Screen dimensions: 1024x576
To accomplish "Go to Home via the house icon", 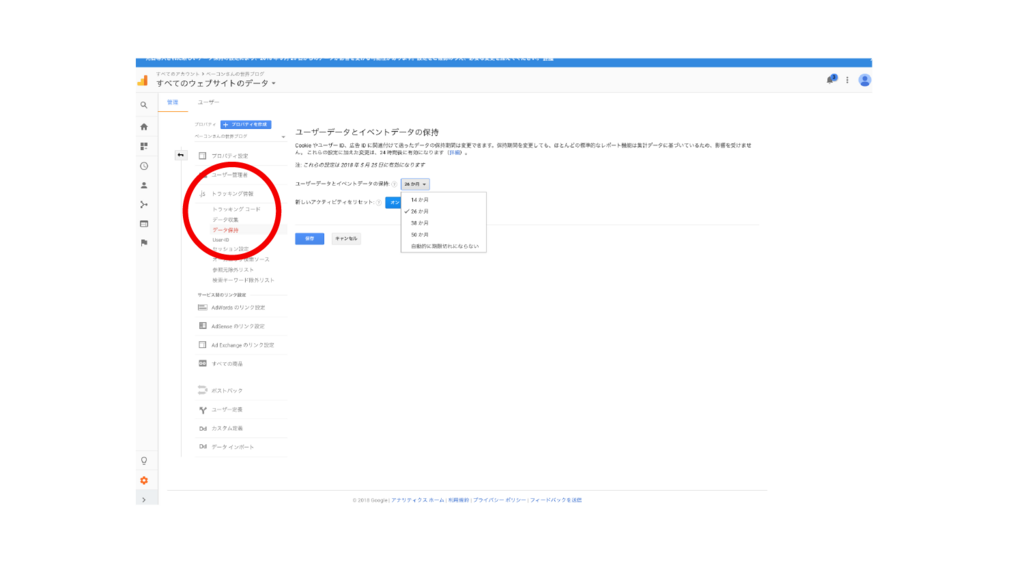I will pos(144,127).
